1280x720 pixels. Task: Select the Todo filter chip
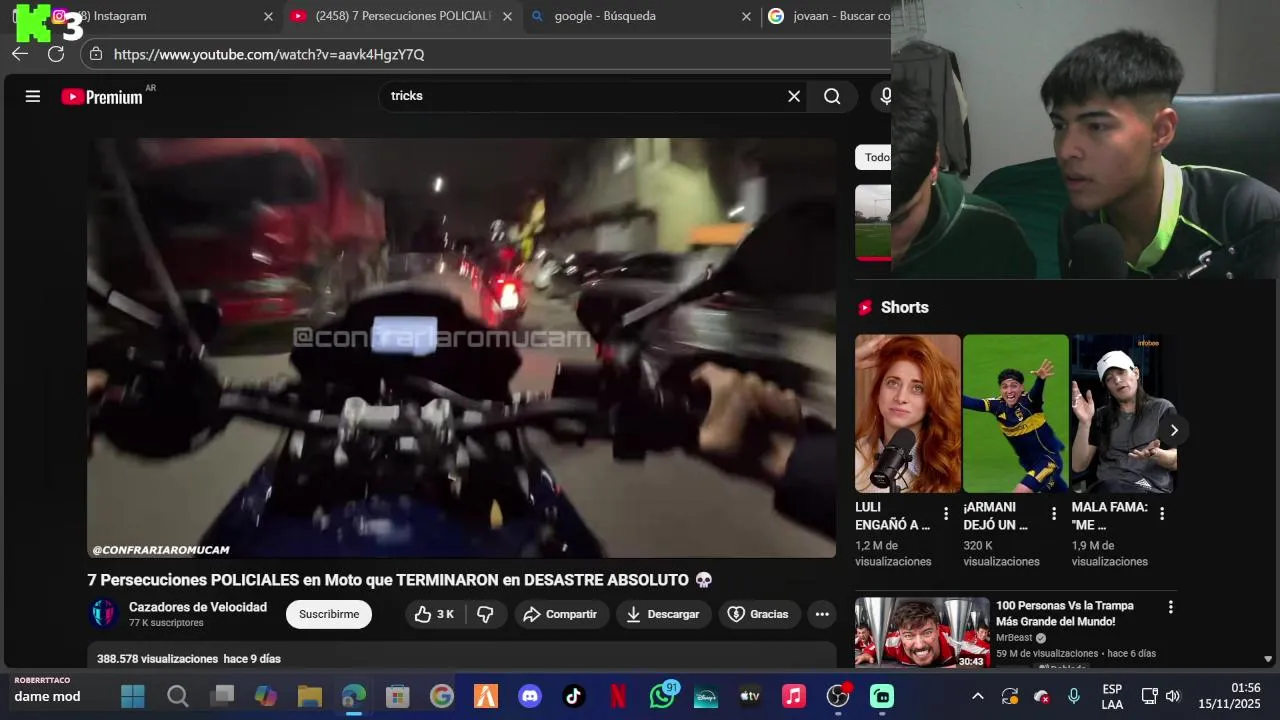tap(875, 157)
